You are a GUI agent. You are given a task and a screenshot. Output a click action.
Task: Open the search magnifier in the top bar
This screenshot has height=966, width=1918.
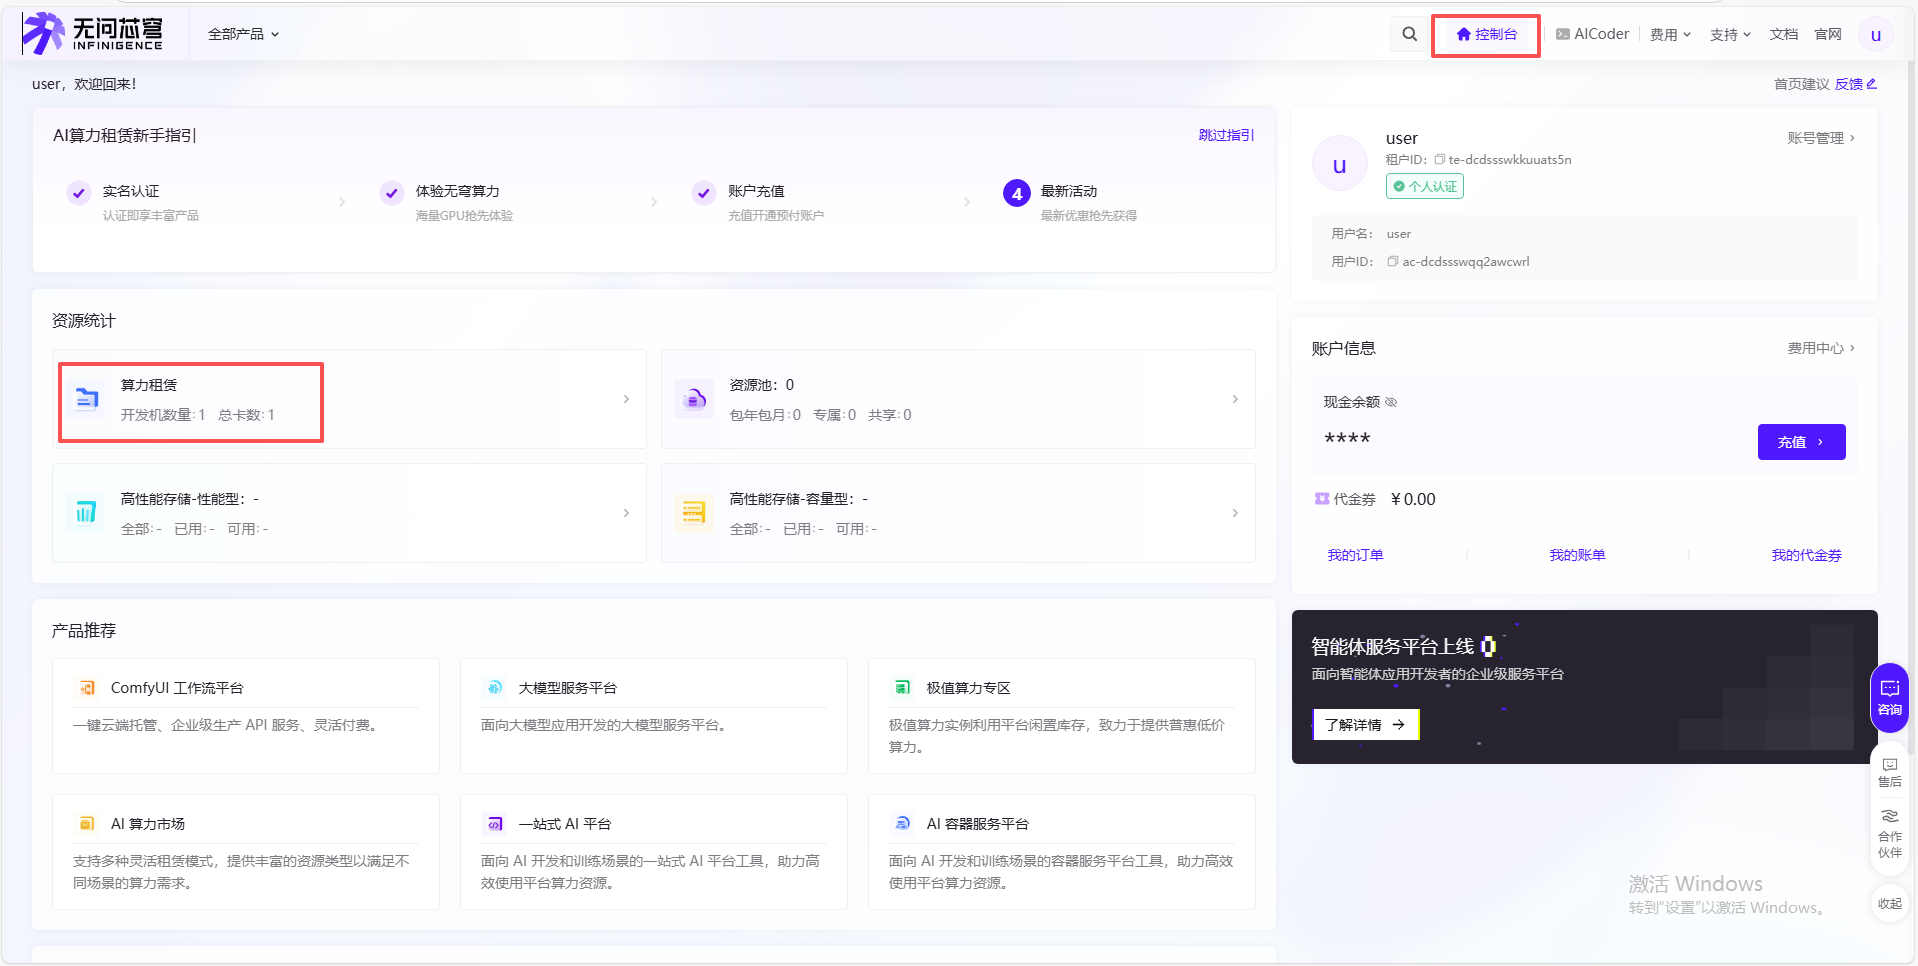click(1409, 33)
